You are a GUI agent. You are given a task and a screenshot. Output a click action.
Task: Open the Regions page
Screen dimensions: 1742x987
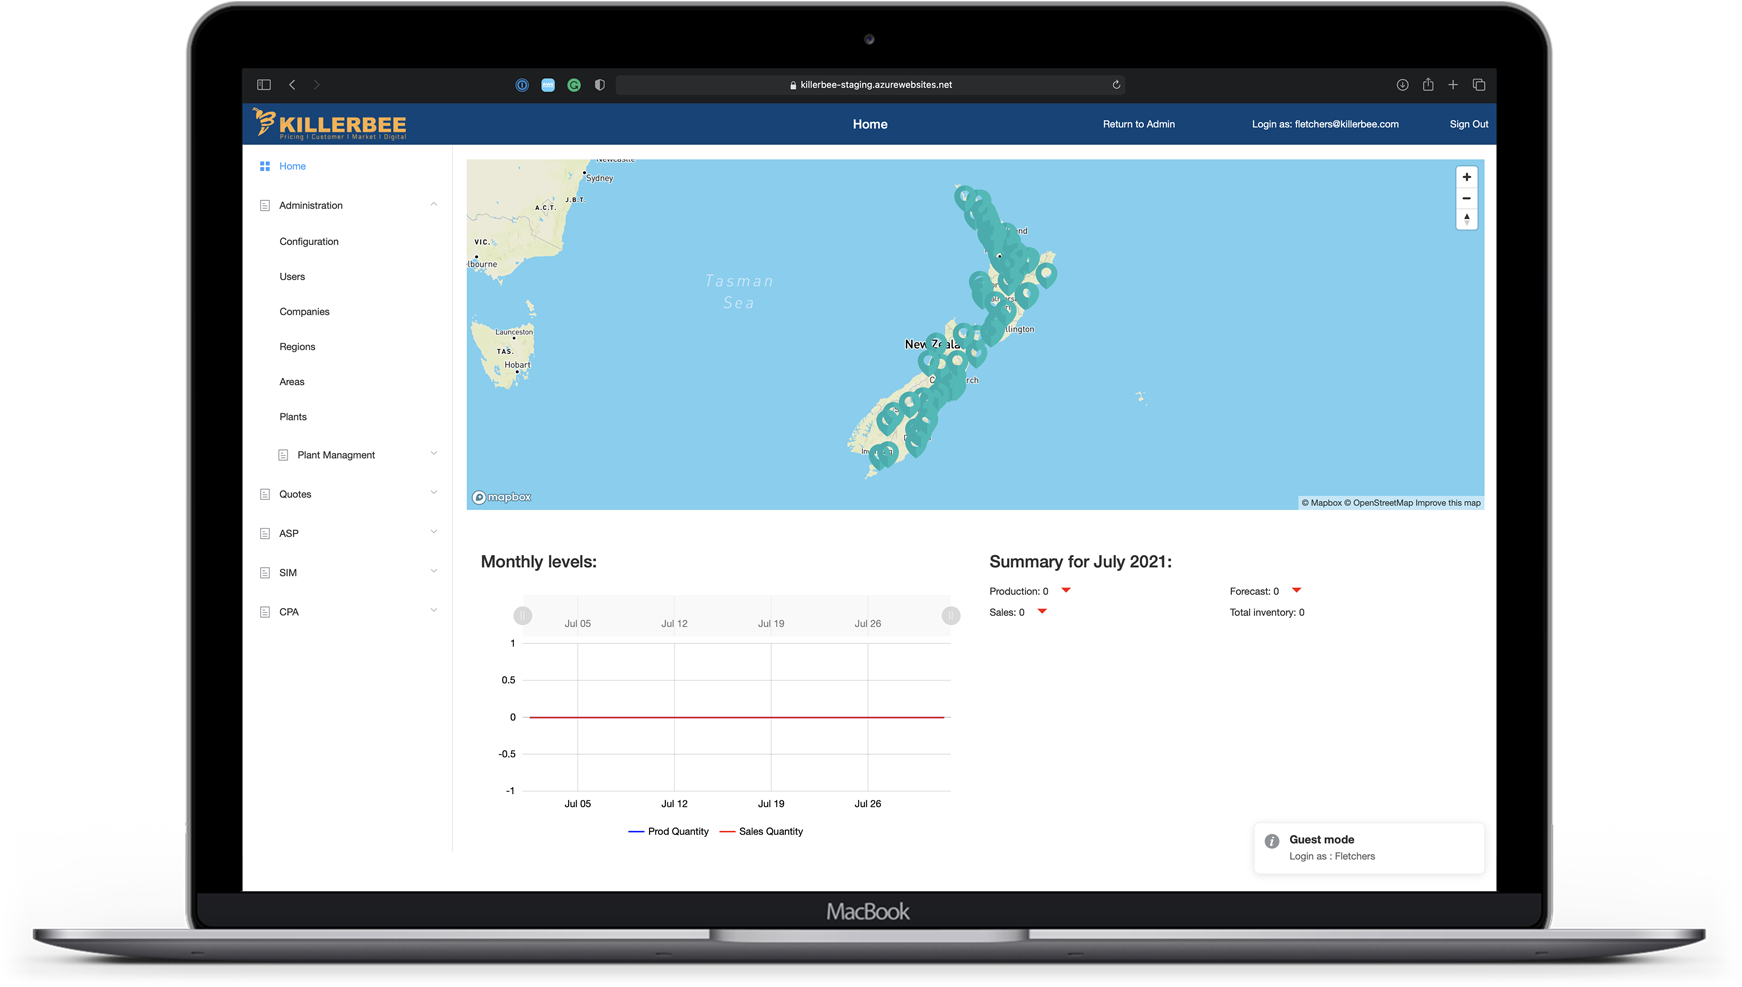(x=297, y=346)
